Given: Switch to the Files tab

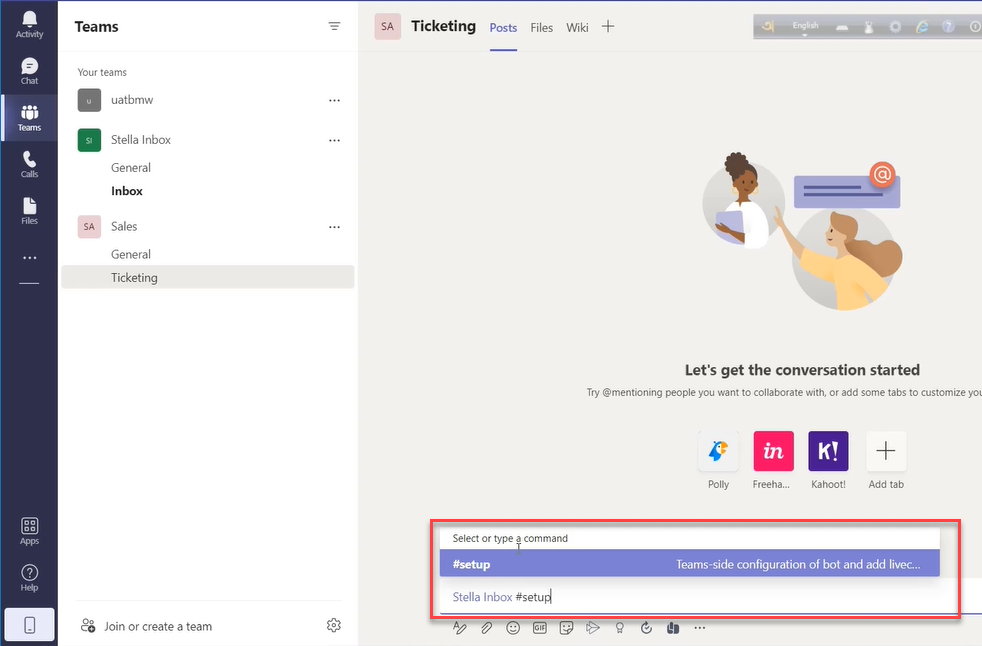Looking at the screenshot, I should [541, 28].
